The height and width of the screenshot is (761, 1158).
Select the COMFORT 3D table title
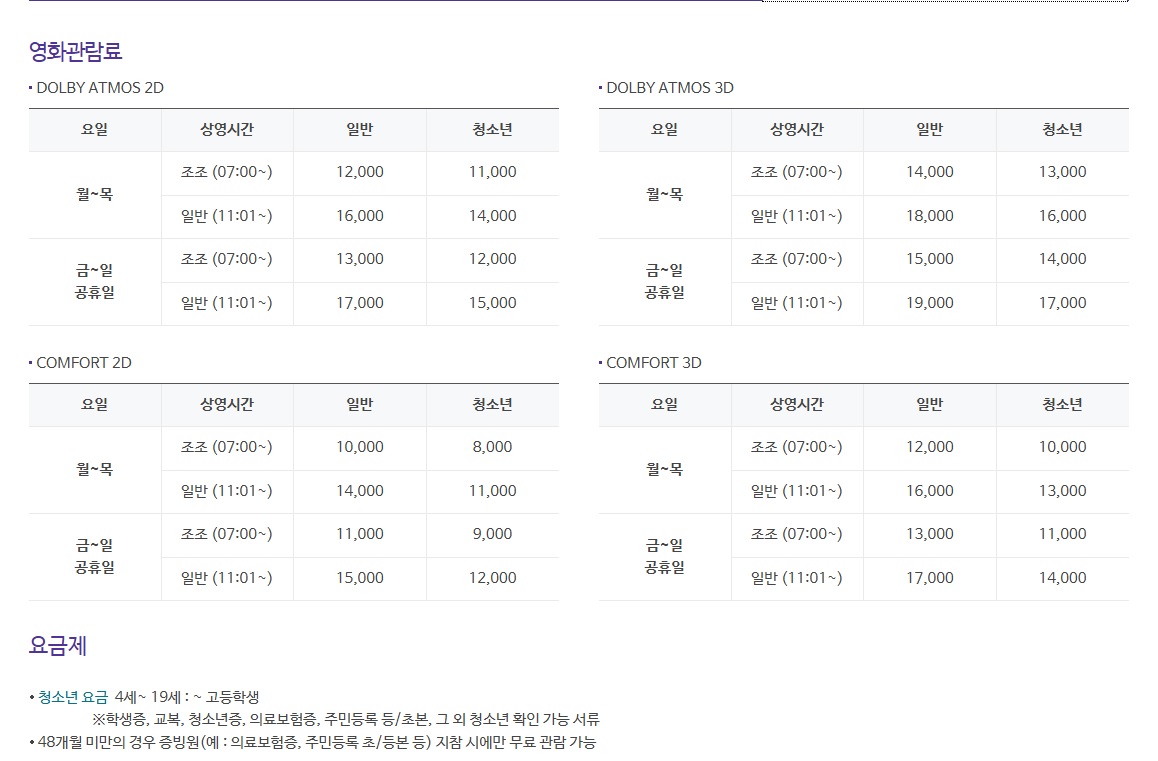(654, 363)
